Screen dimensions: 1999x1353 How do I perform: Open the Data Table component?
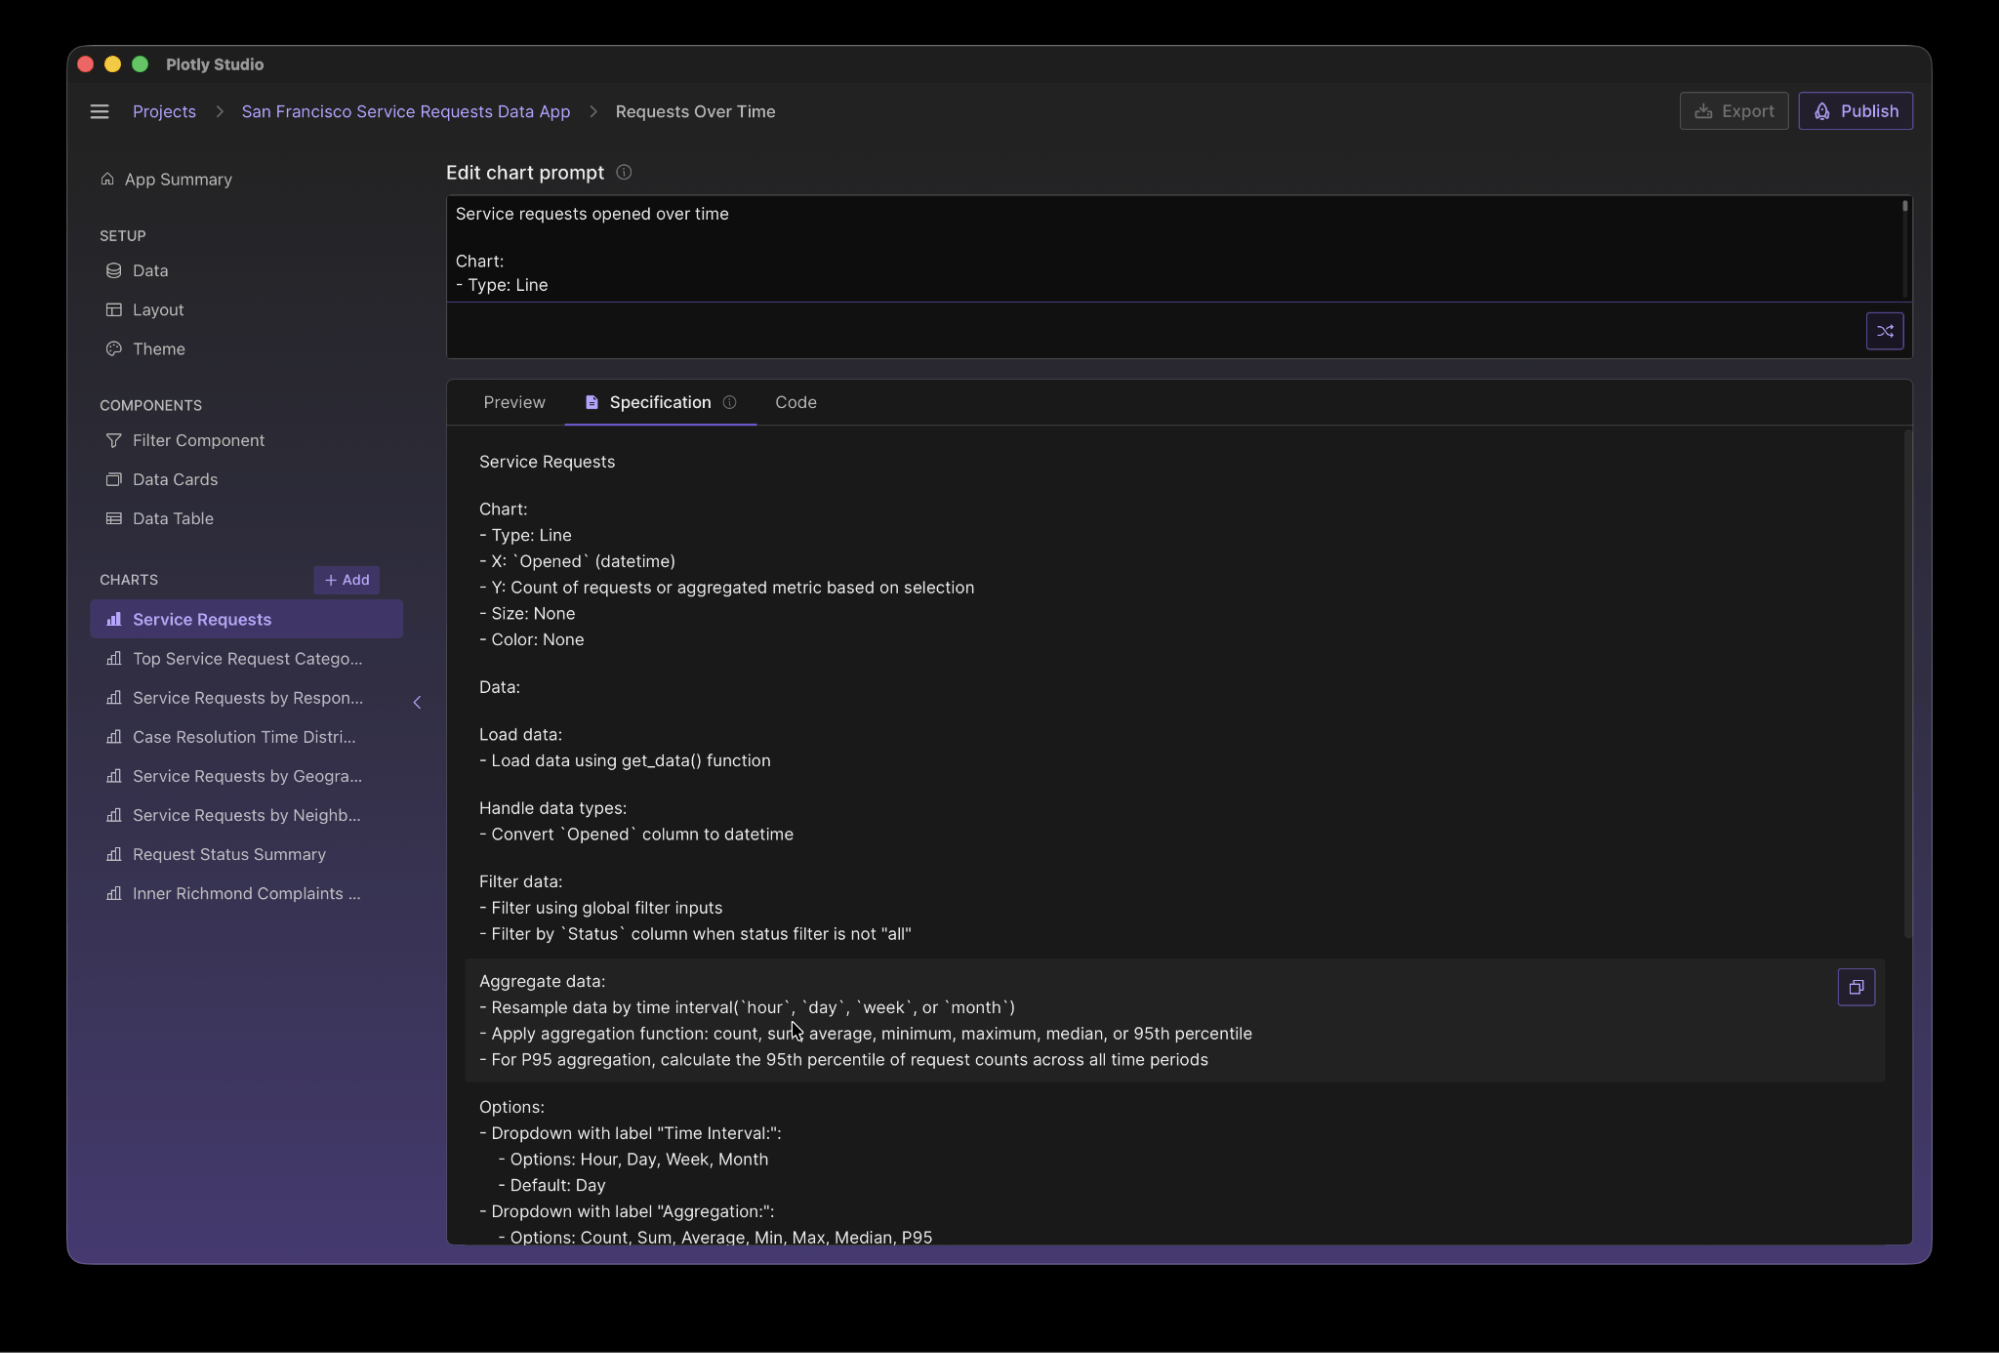pos(172,518)
